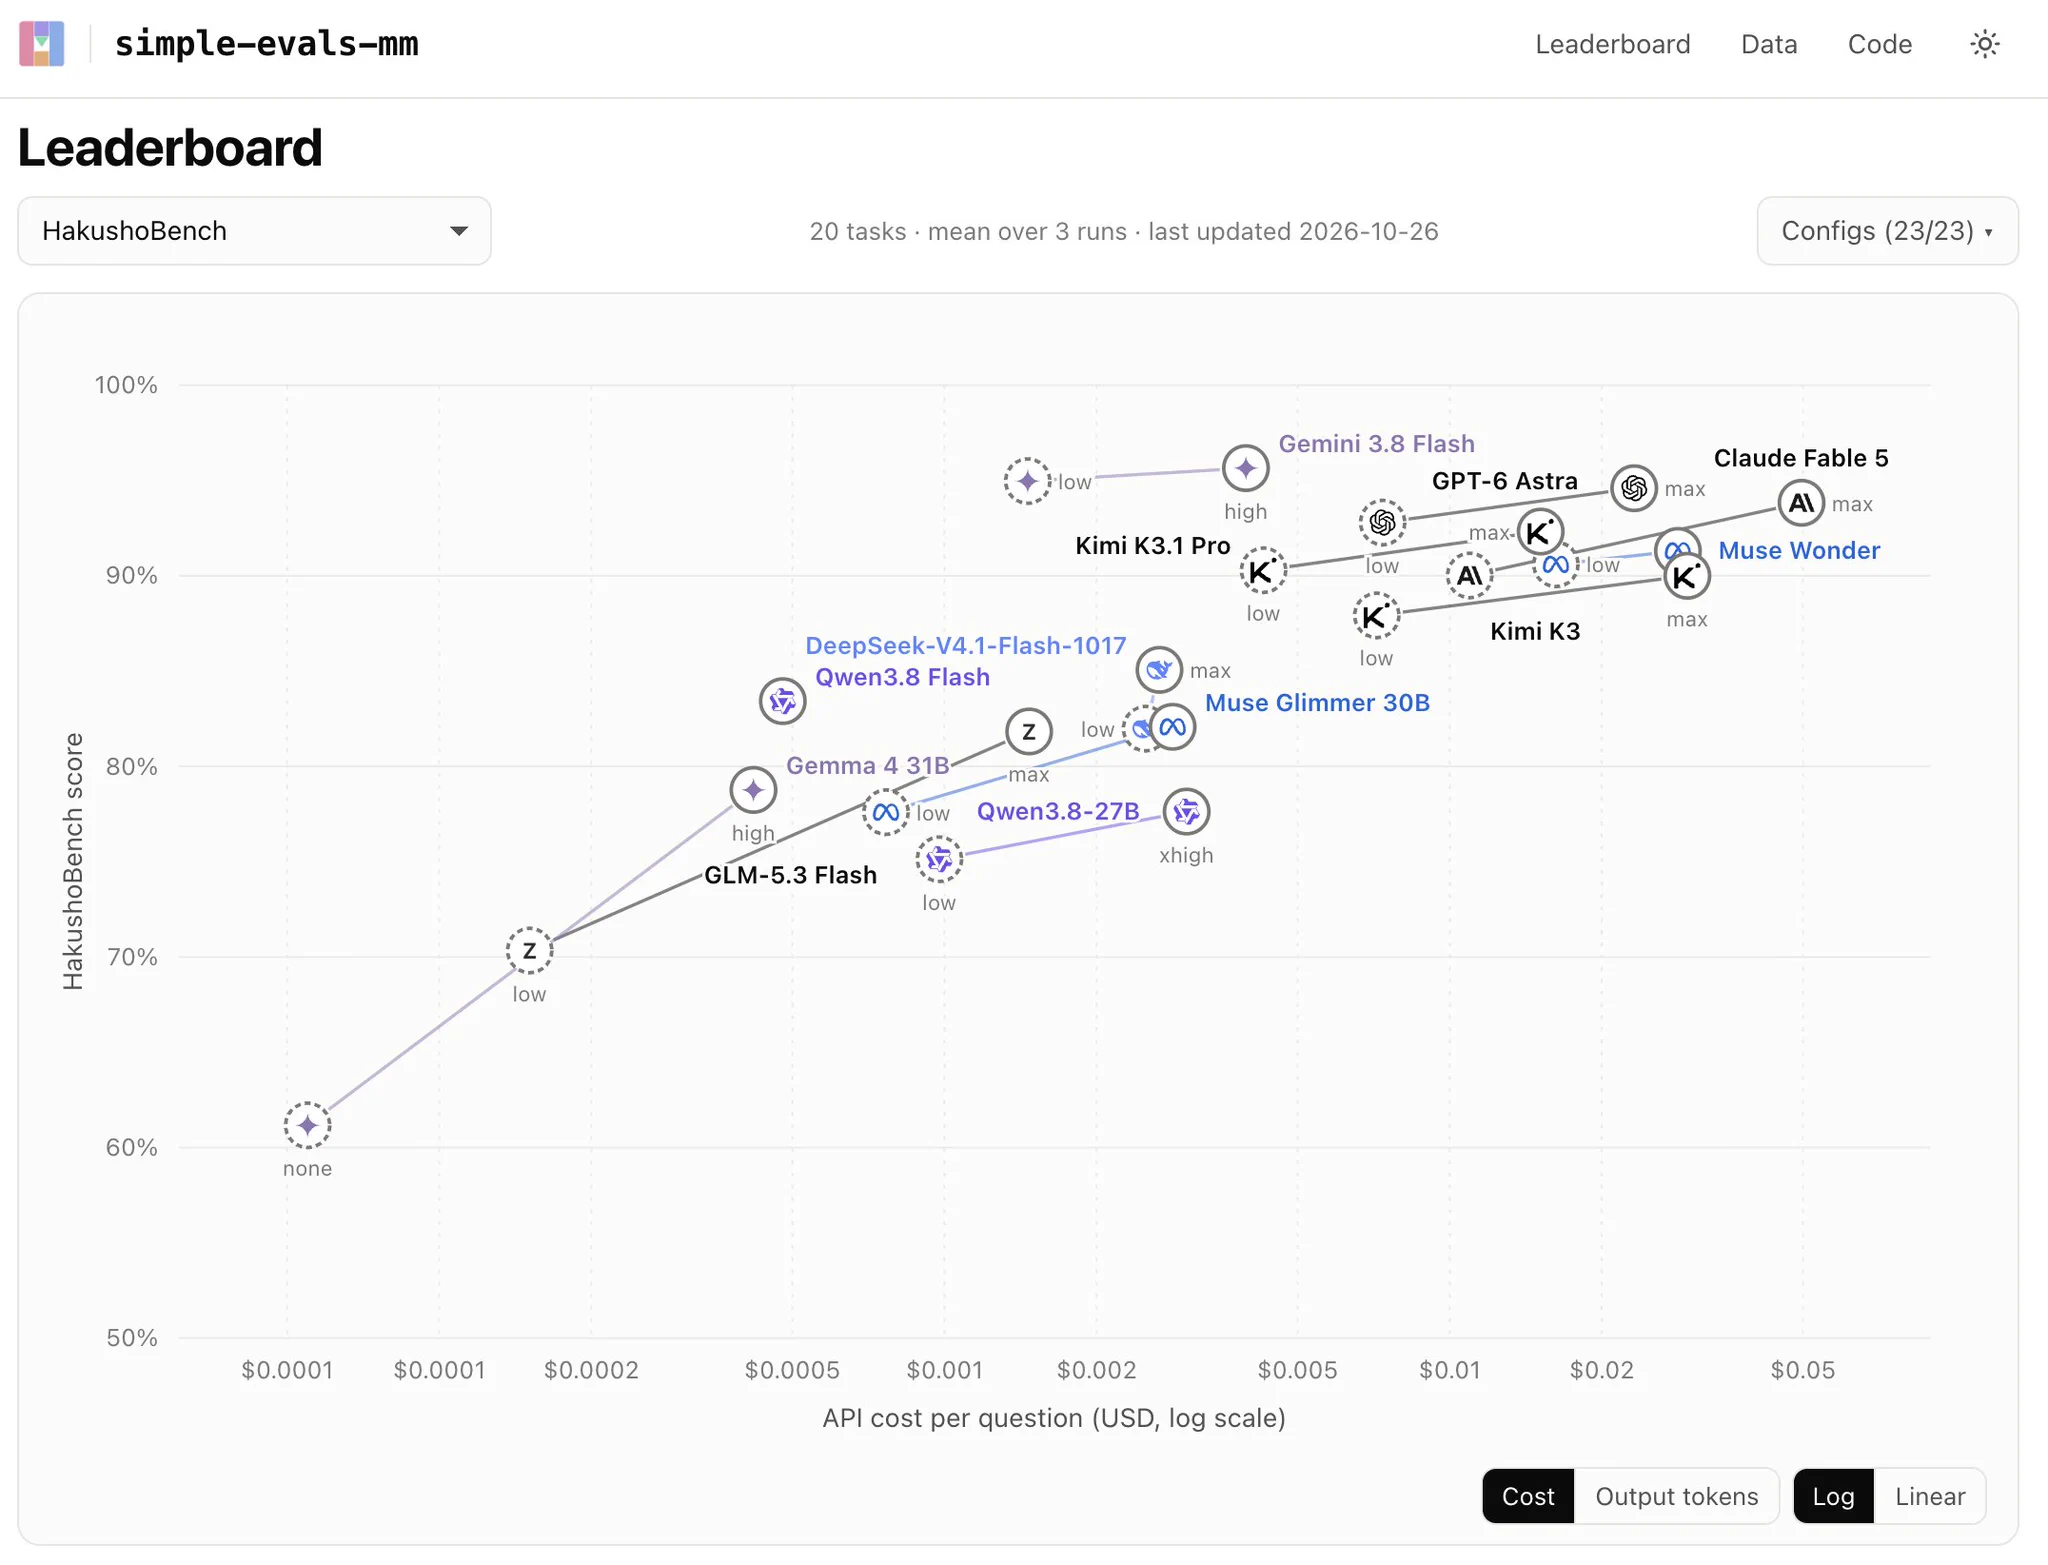2048x1565 pixels.
Task: Select the Cost axis option
Action: [x=1528, y=1496]
